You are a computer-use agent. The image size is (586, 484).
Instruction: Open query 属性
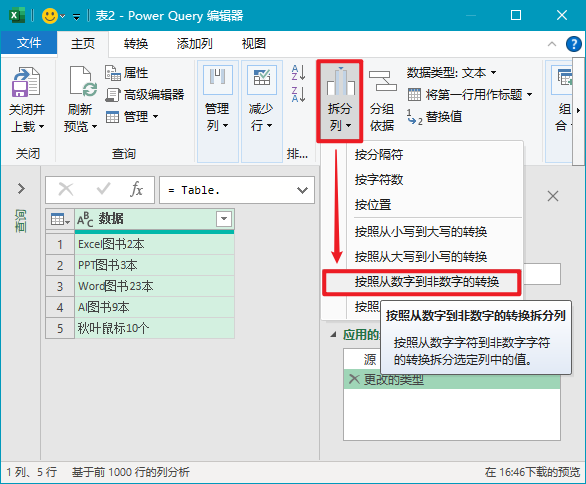pos(127,73)
